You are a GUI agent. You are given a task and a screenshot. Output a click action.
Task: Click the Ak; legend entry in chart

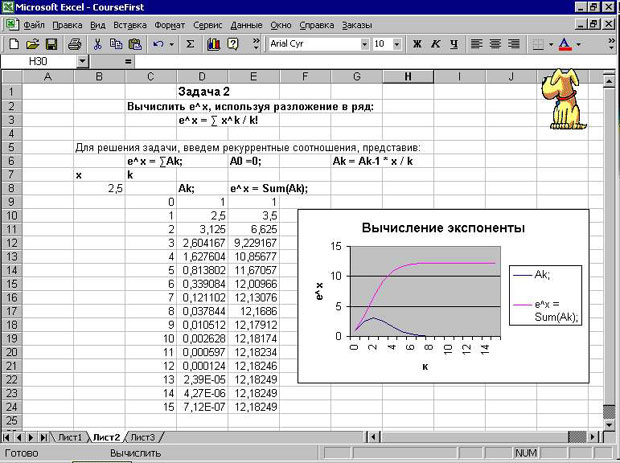point(531,274)
